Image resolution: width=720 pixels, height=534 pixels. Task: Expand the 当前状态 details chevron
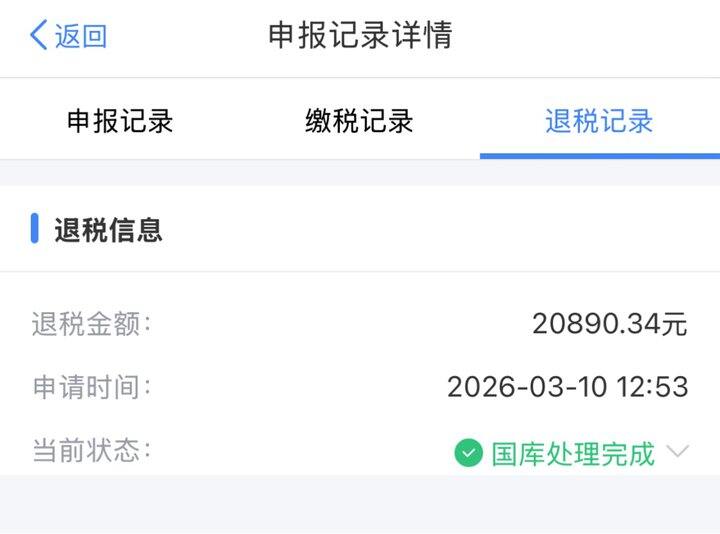point(678,452)
